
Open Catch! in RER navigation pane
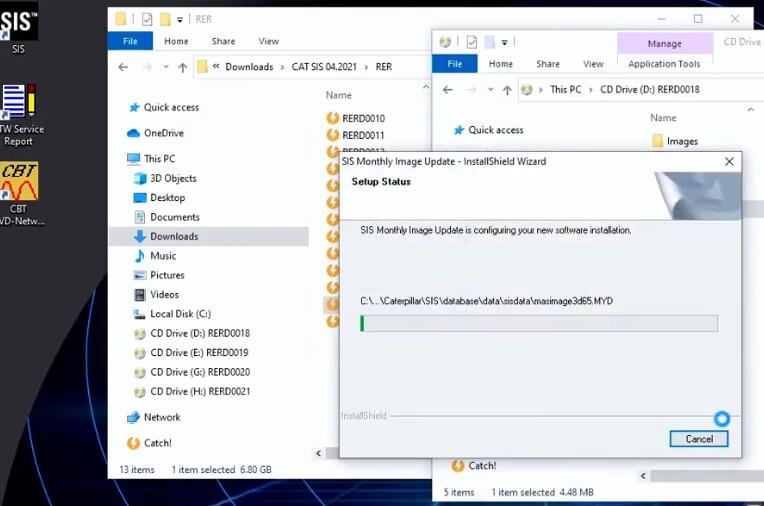pos(157,443)
